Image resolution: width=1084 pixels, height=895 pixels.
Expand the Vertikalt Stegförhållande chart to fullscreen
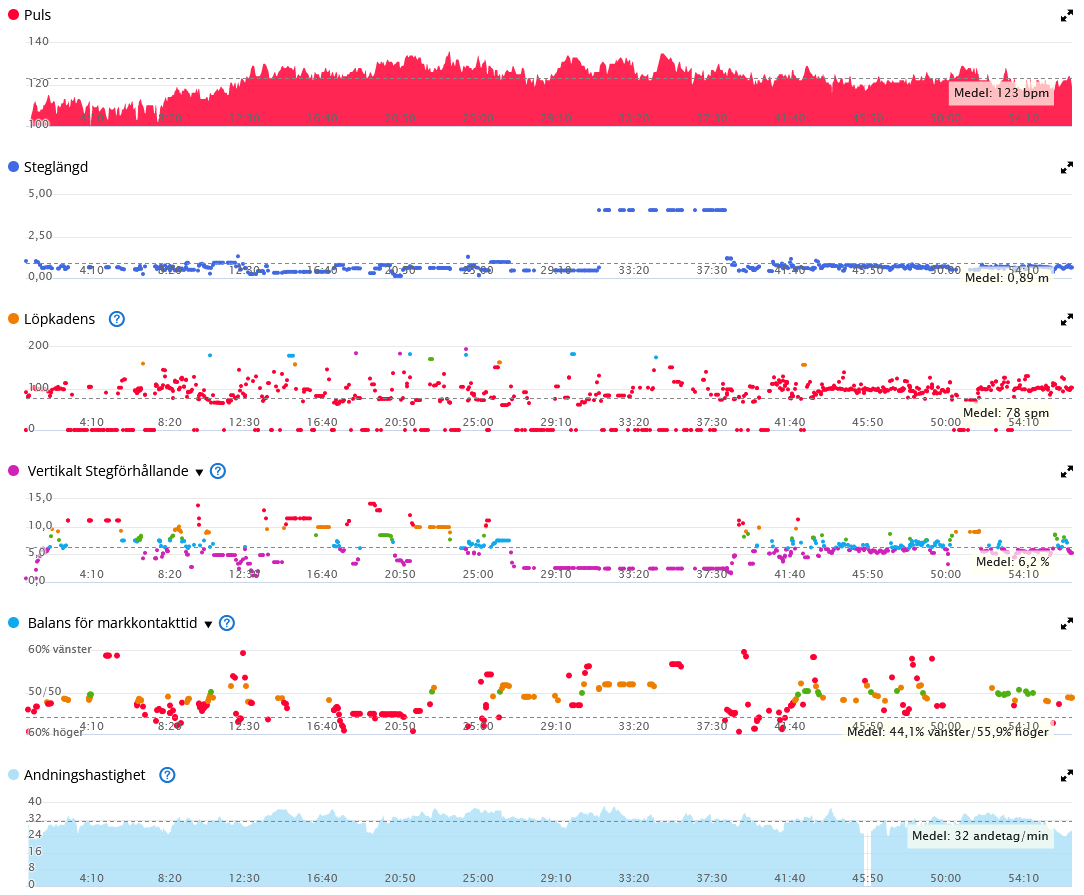point(1067,471)
